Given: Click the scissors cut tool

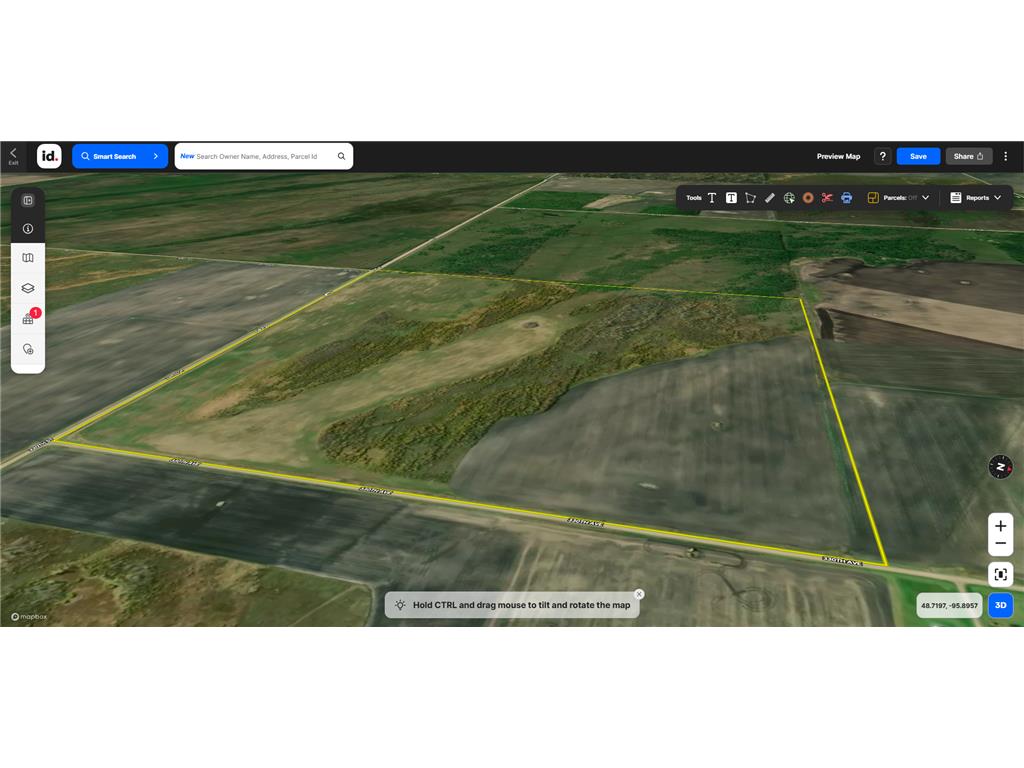Looking at the screenshot, I should [x=827, y=198].
